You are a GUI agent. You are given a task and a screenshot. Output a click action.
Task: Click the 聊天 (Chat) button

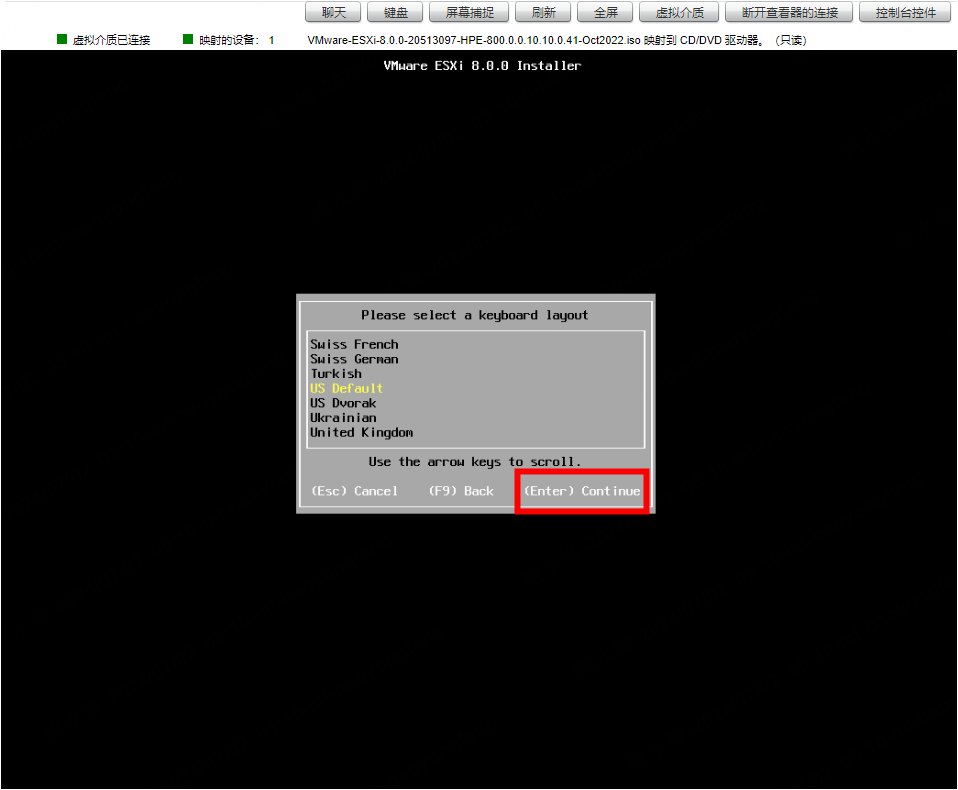pyautogui.click(x=333, y=12)
